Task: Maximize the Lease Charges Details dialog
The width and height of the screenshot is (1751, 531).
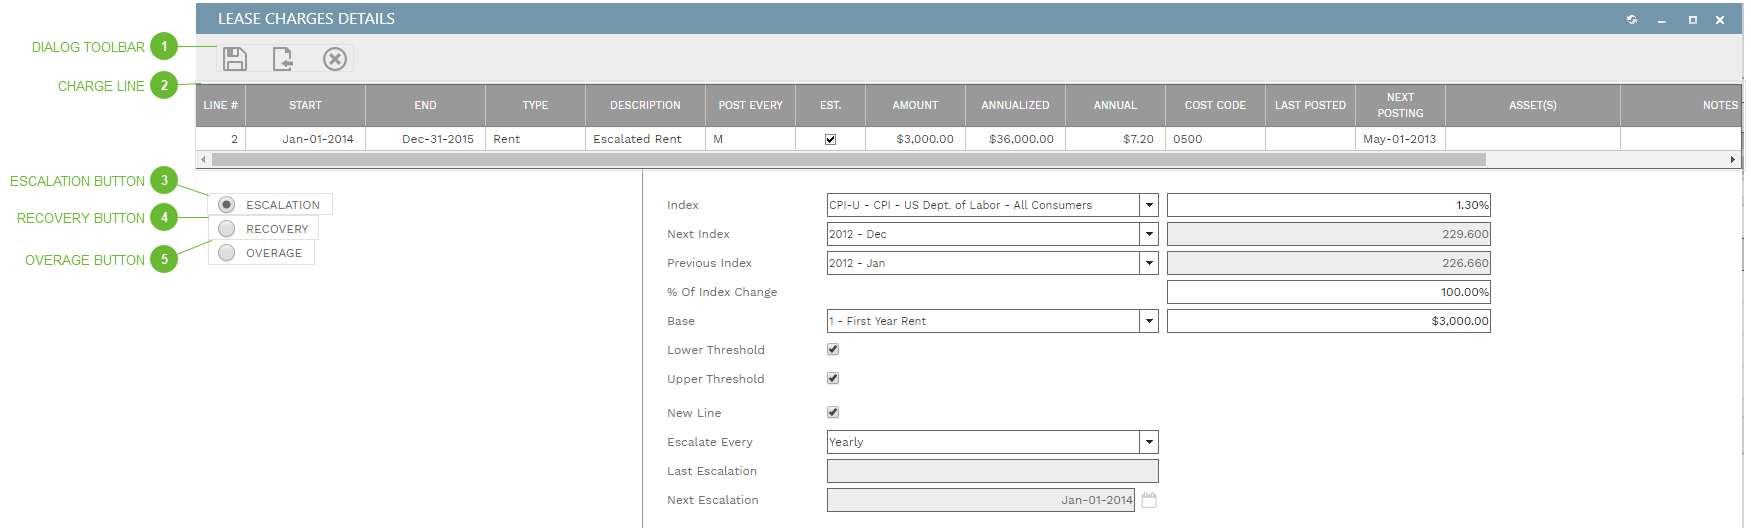Action: [x=1693, y=19]
